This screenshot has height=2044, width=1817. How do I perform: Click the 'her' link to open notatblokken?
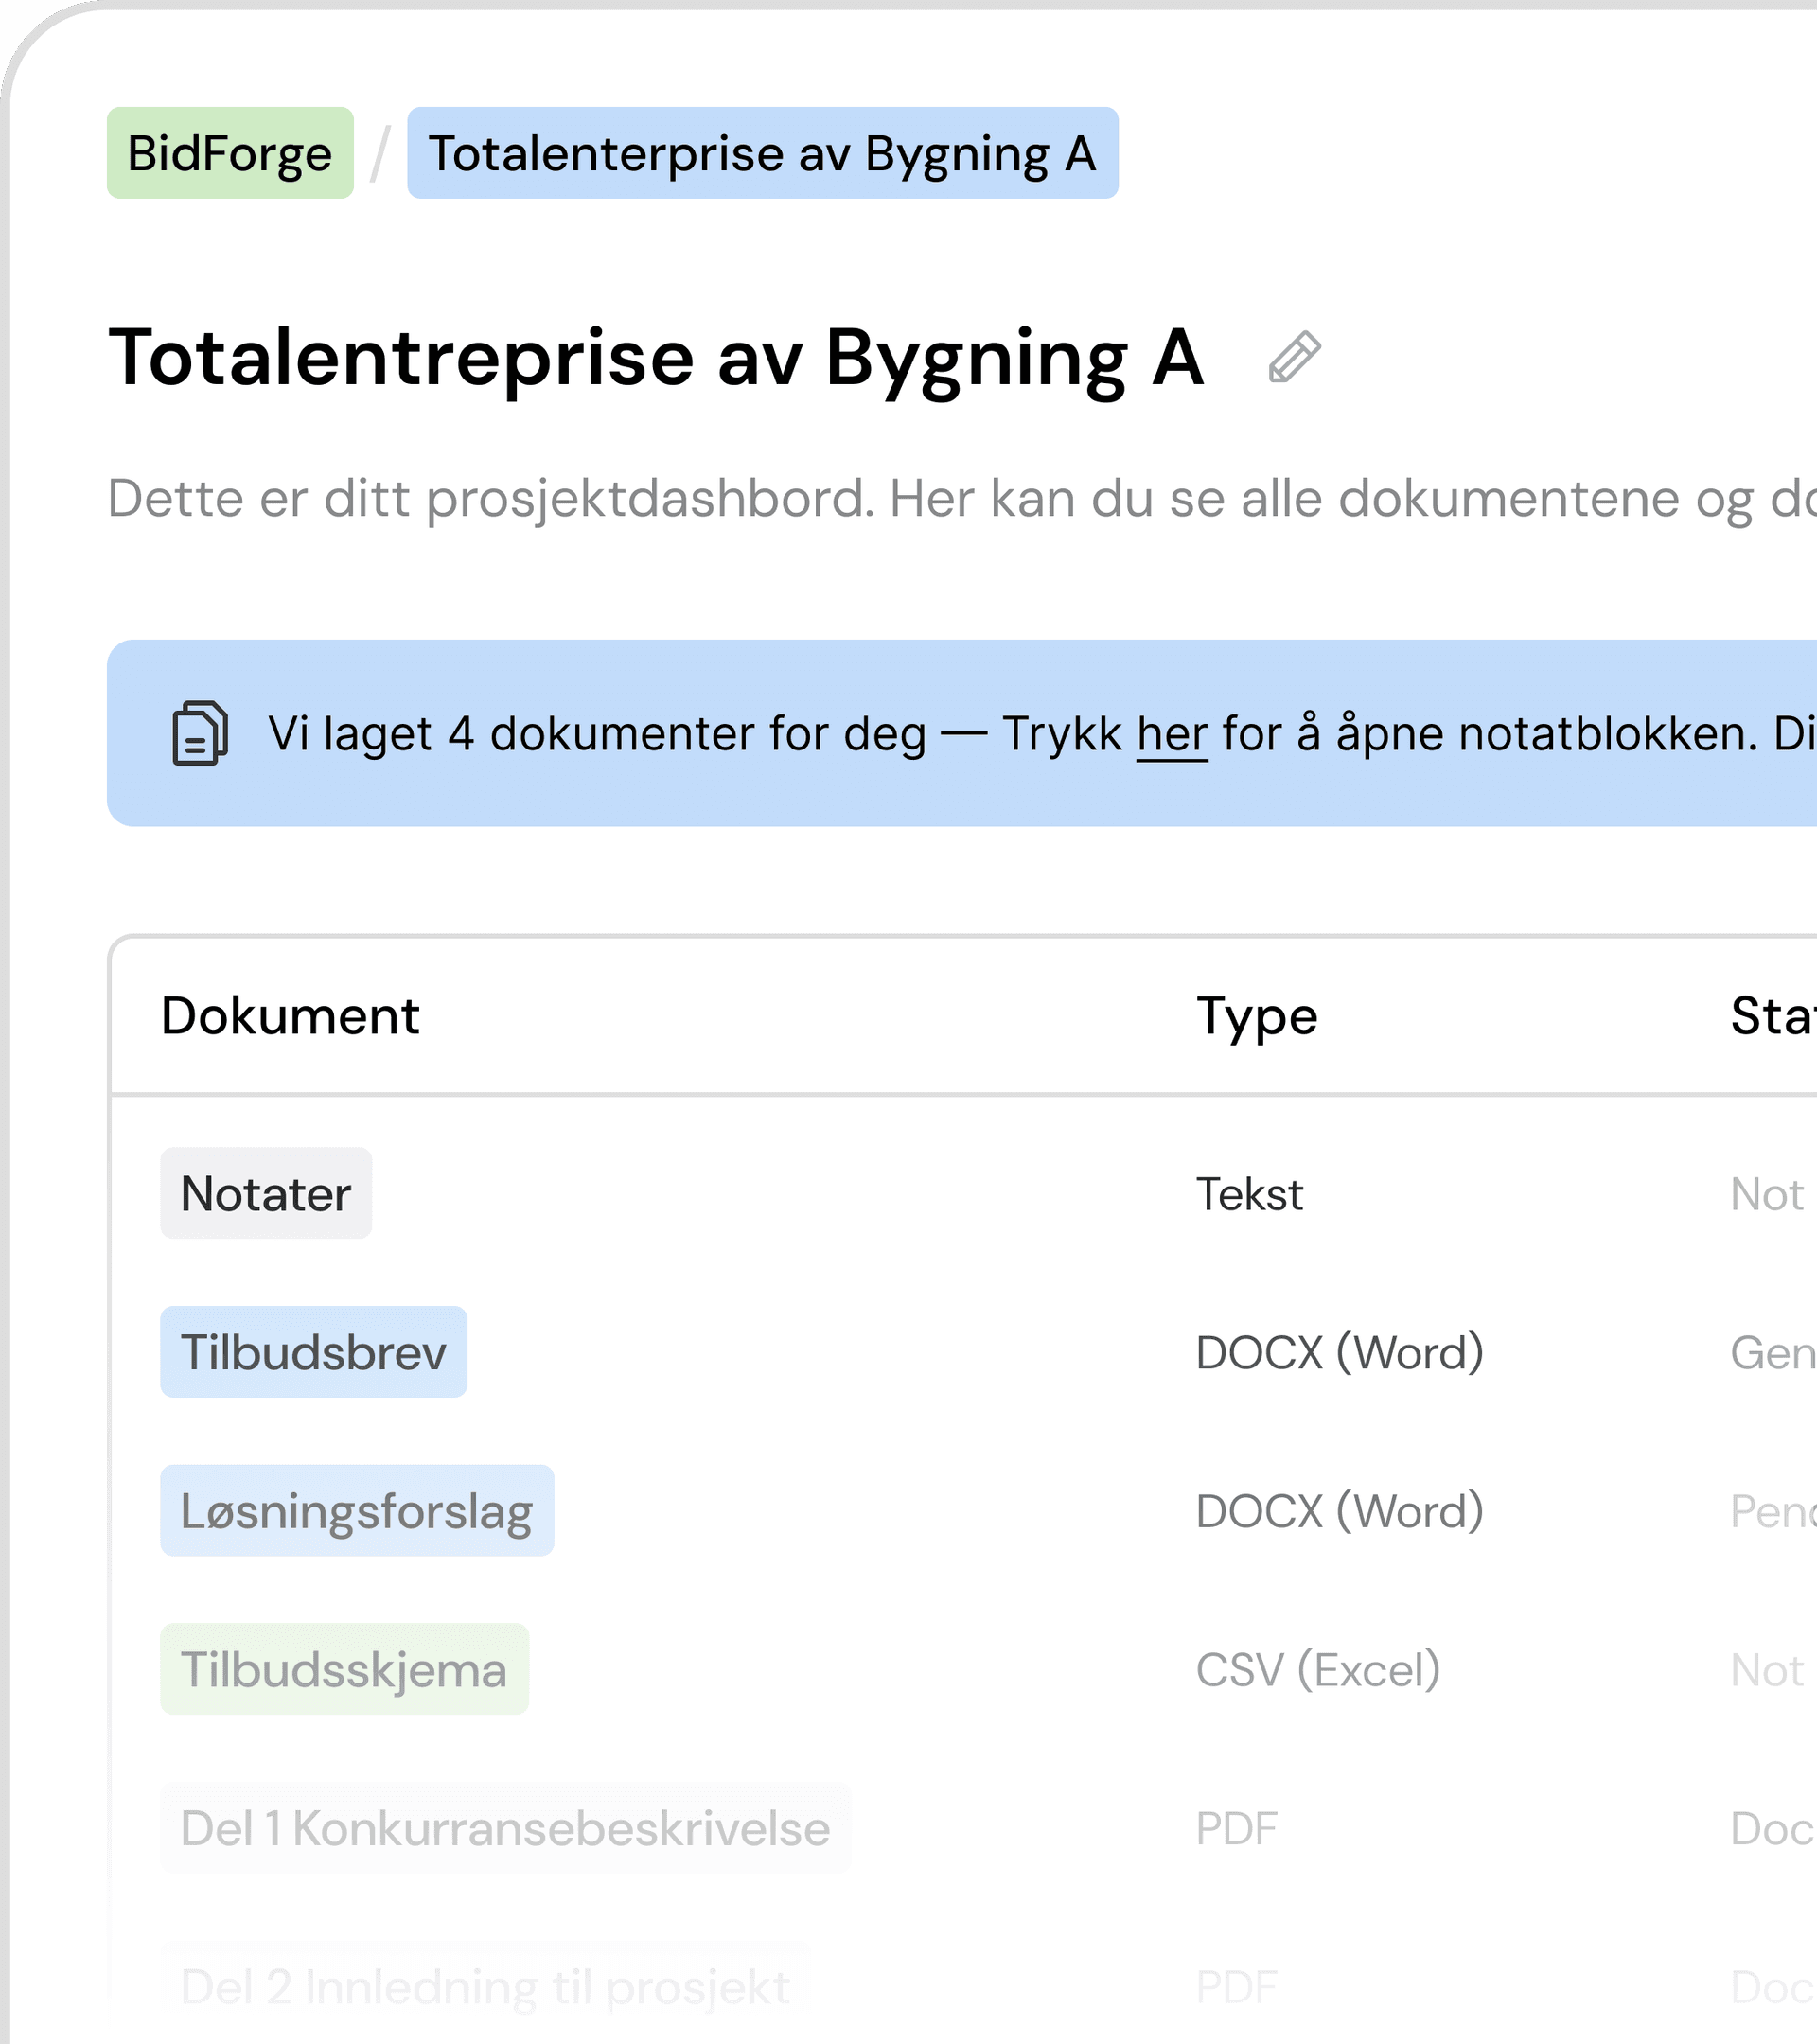coord(1172,734)
